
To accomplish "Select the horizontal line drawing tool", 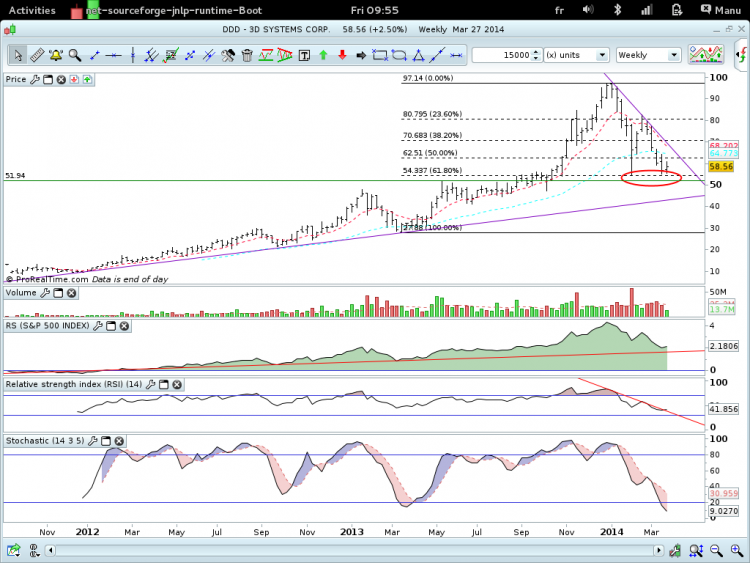I will pos(113,55).
